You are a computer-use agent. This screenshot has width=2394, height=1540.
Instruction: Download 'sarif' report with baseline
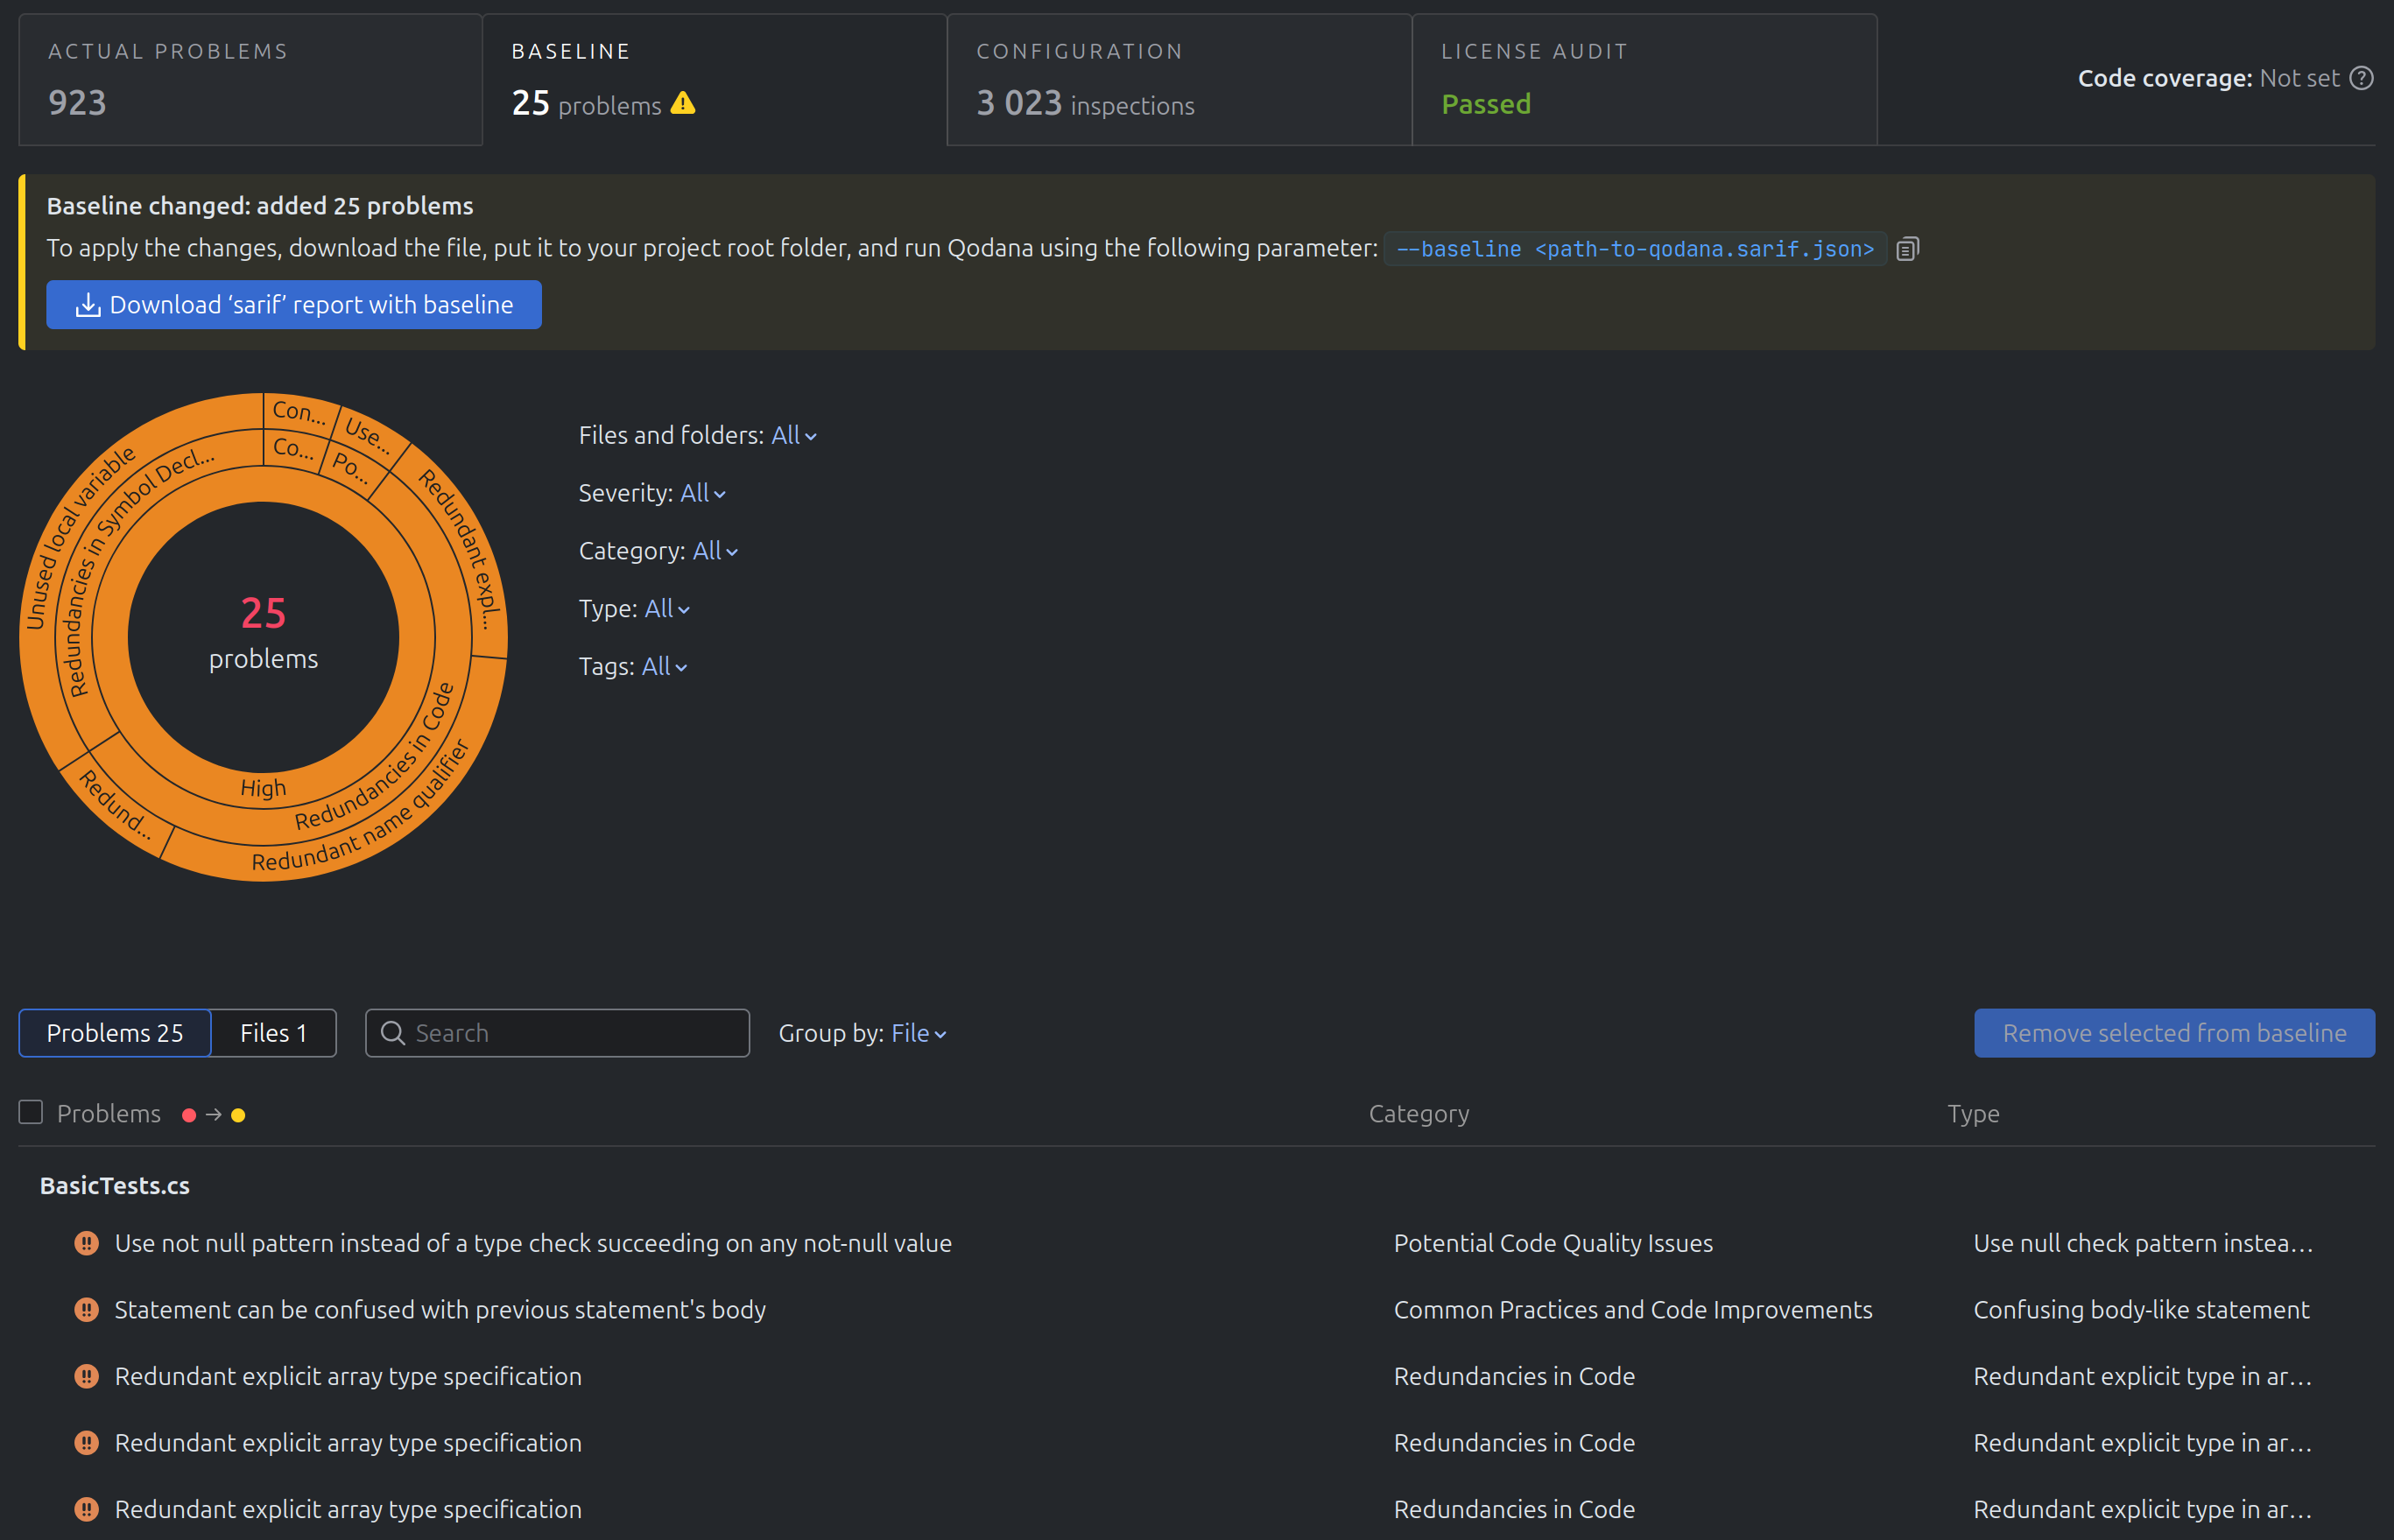(294, 305)
